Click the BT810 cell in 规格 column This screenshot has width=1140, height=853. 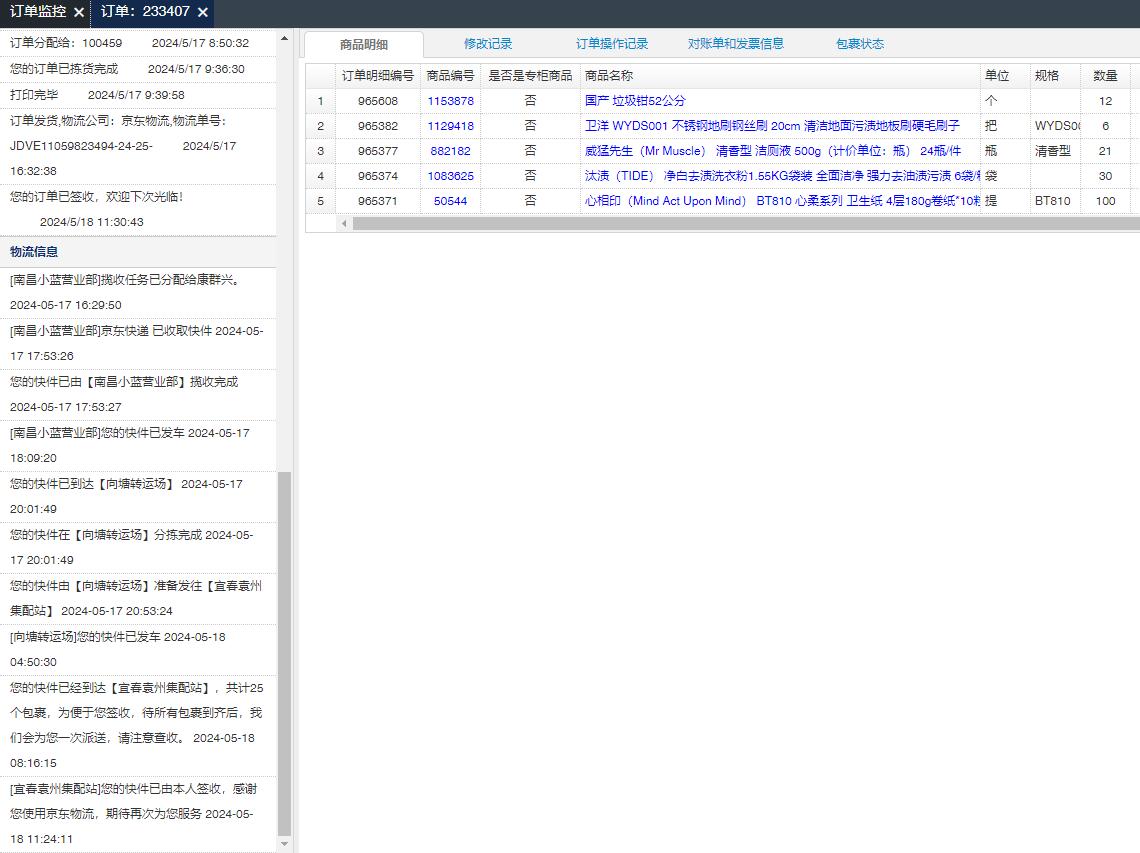click(x=1056, y=201)
